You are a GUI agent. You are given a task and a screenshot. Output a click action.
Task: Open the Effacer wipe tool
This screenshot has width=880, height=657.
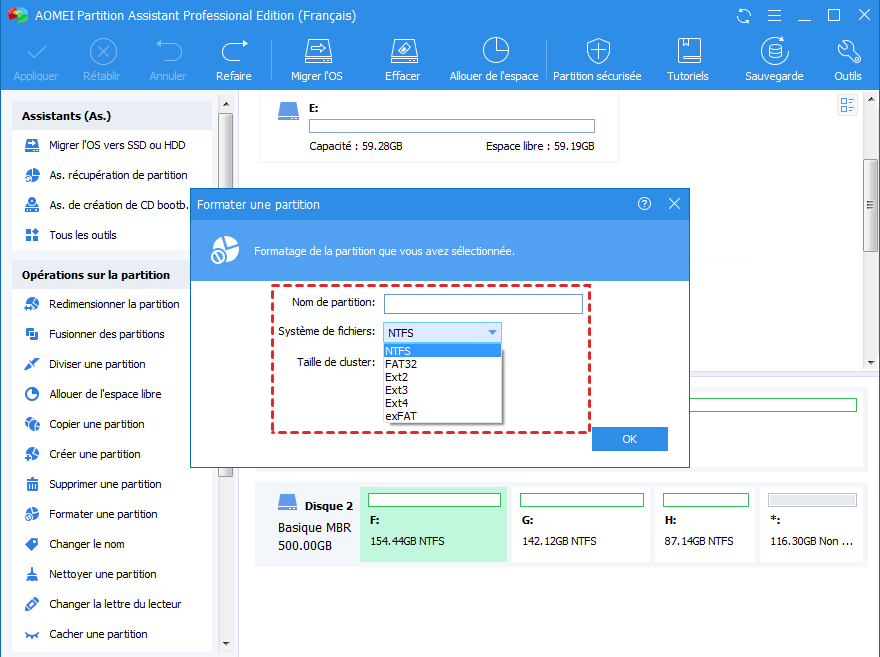403,59
